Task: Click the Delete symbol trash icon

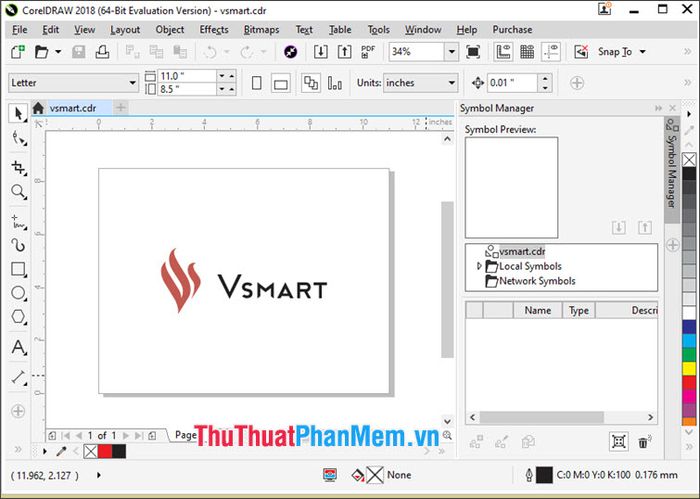Action: click(644, 441)
